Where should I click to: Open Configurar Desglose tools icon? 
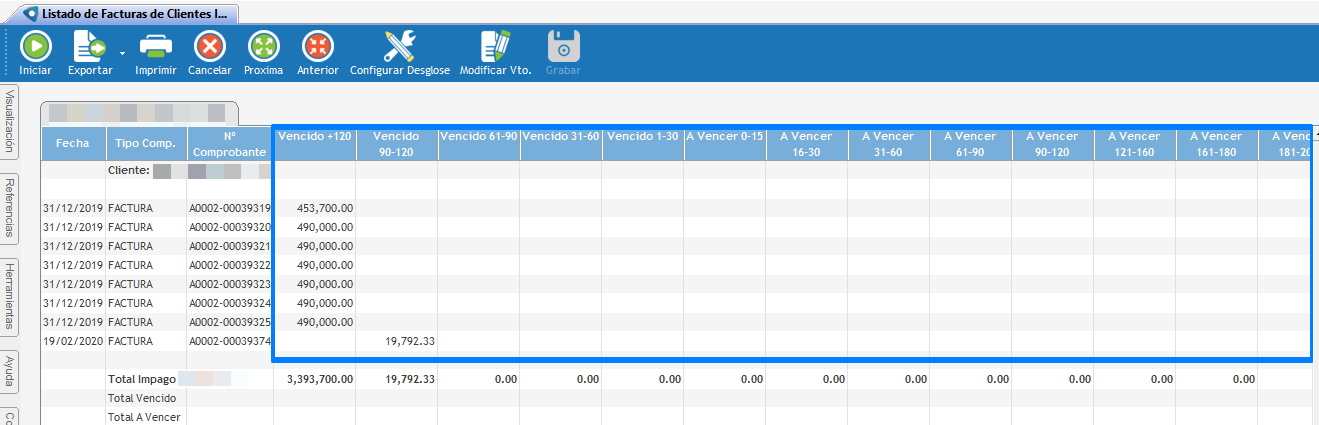[x=399, y=47]
